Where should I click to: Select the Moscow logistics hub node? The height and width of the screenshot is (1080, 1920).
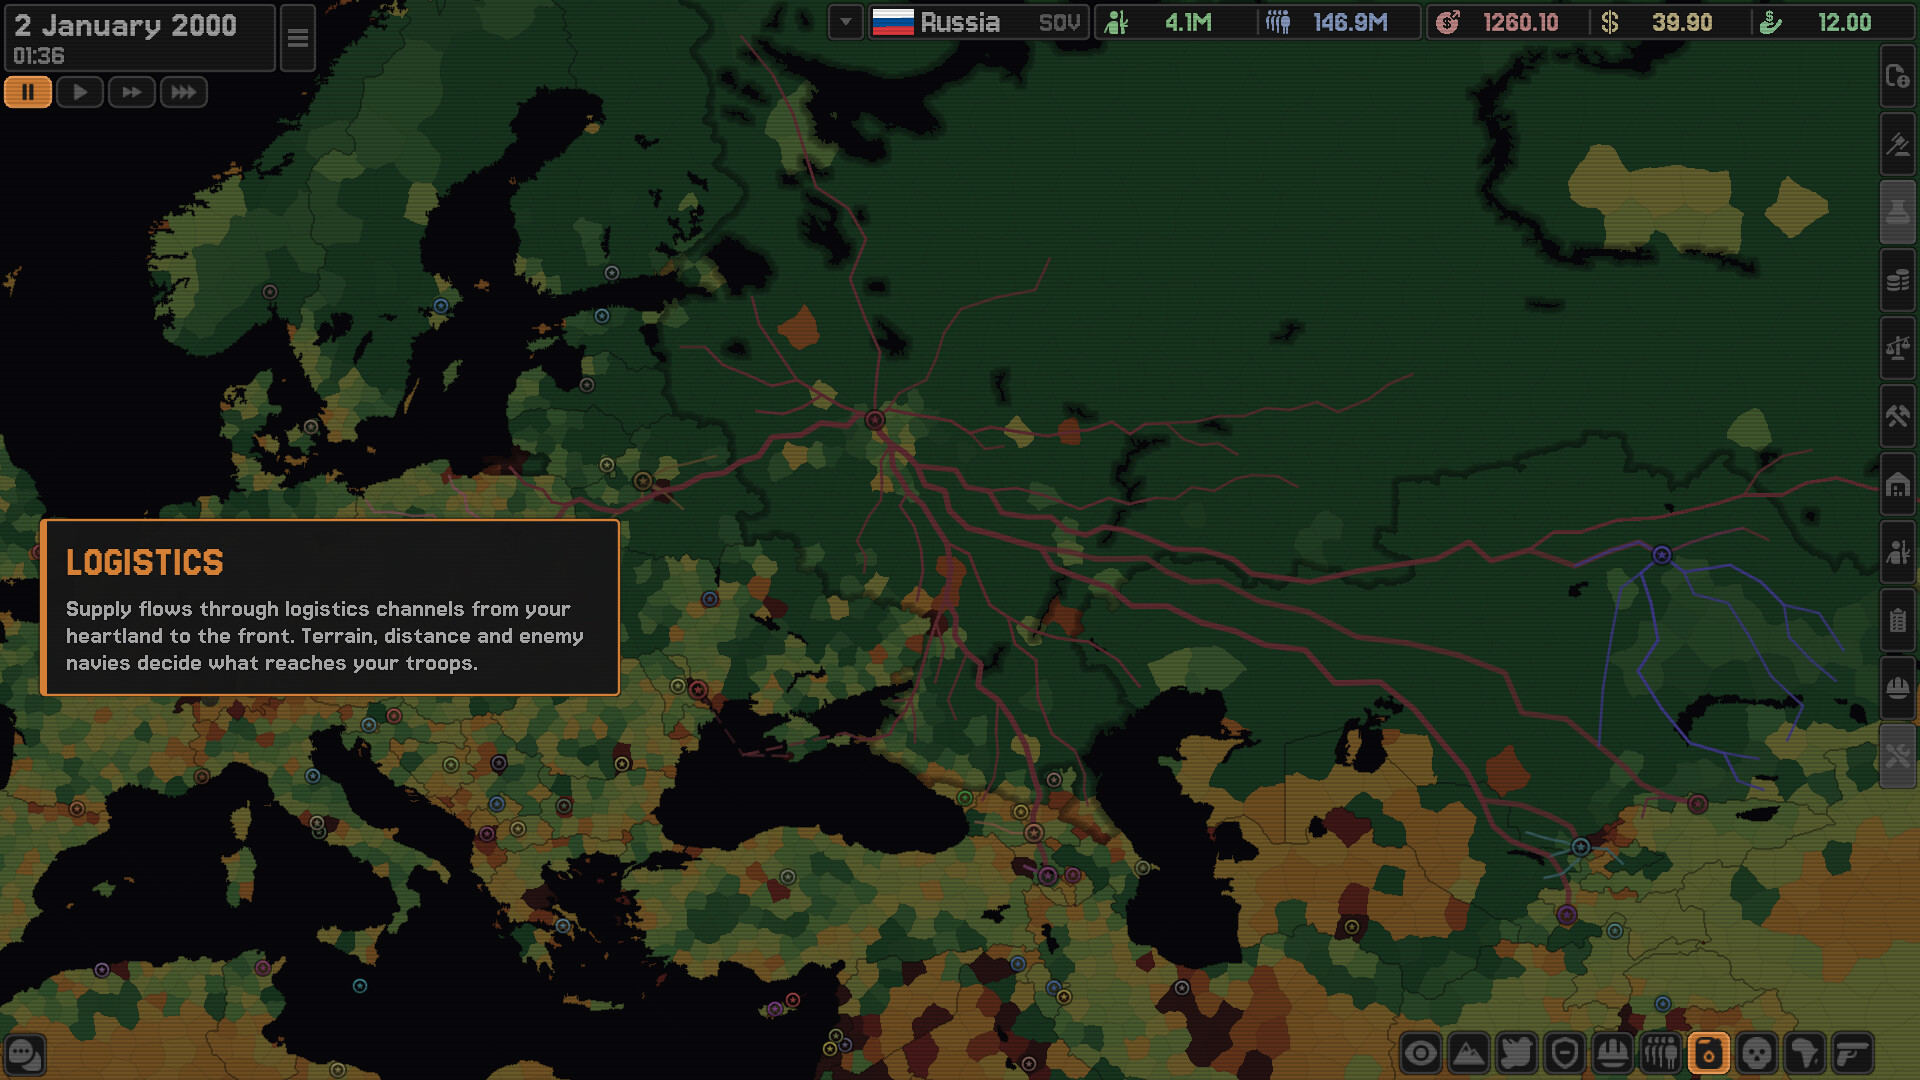(x=875, y=420)
